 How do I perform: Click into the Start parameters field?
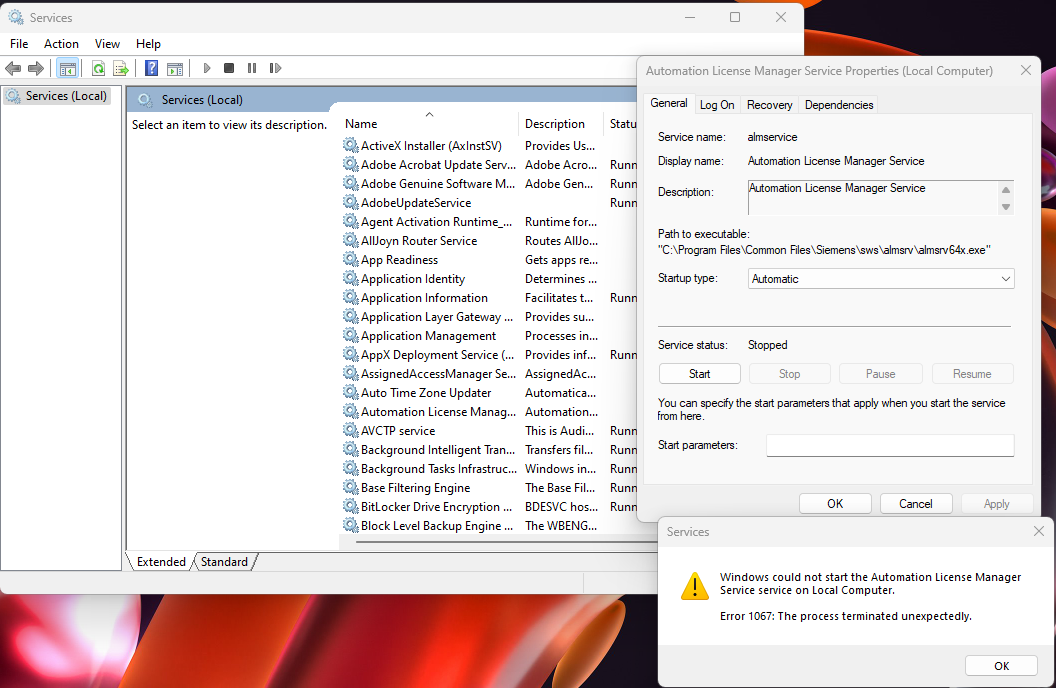pyautogui.click(x=890, y=445)
